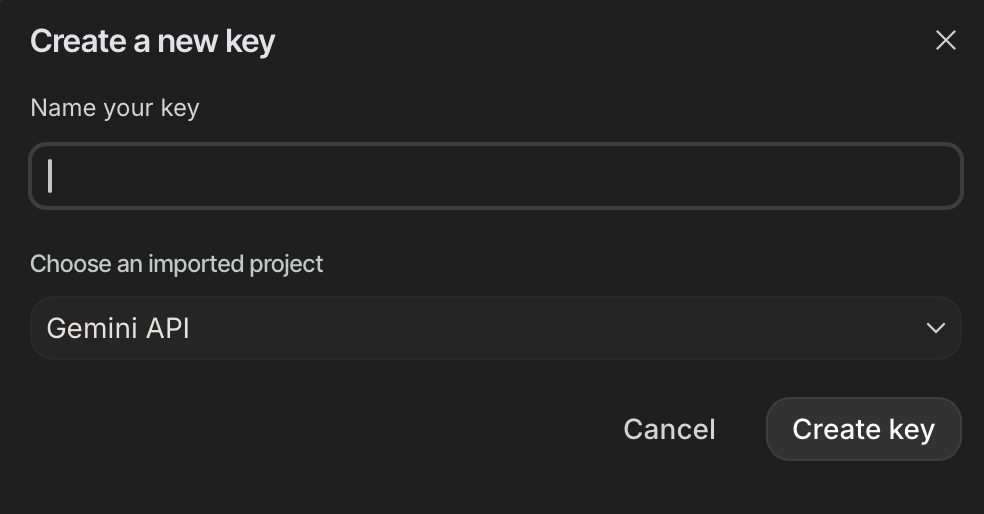The height and width of the screenshot is (514, 984).
Task: Select the Gemini API project entry
Action: [x=118, y=328]
